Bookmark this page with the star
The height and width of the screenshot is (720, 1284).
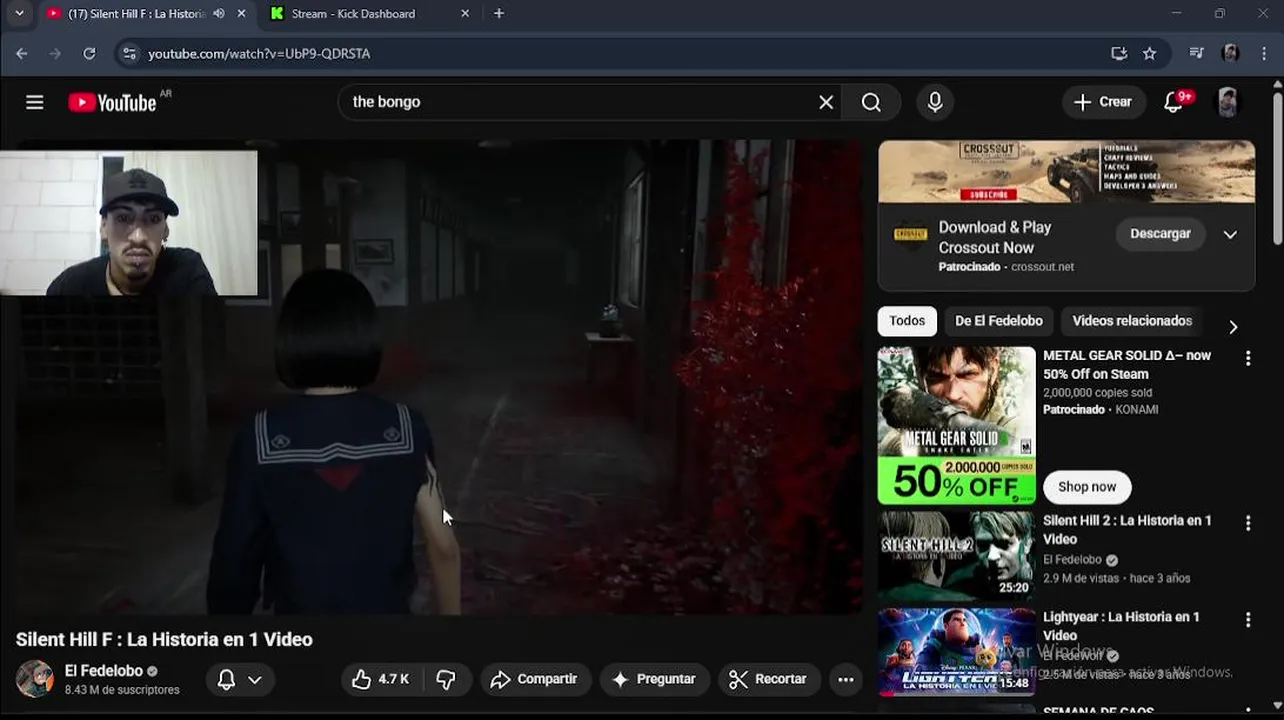(1150, 53)
